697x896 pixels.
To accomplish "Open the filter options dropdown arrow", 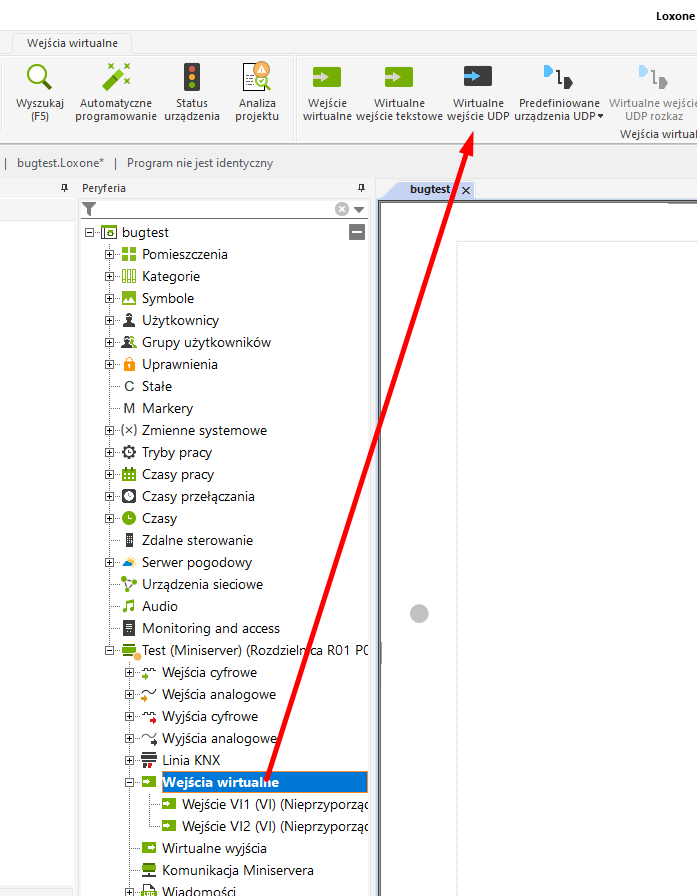I will coord(359,209).
